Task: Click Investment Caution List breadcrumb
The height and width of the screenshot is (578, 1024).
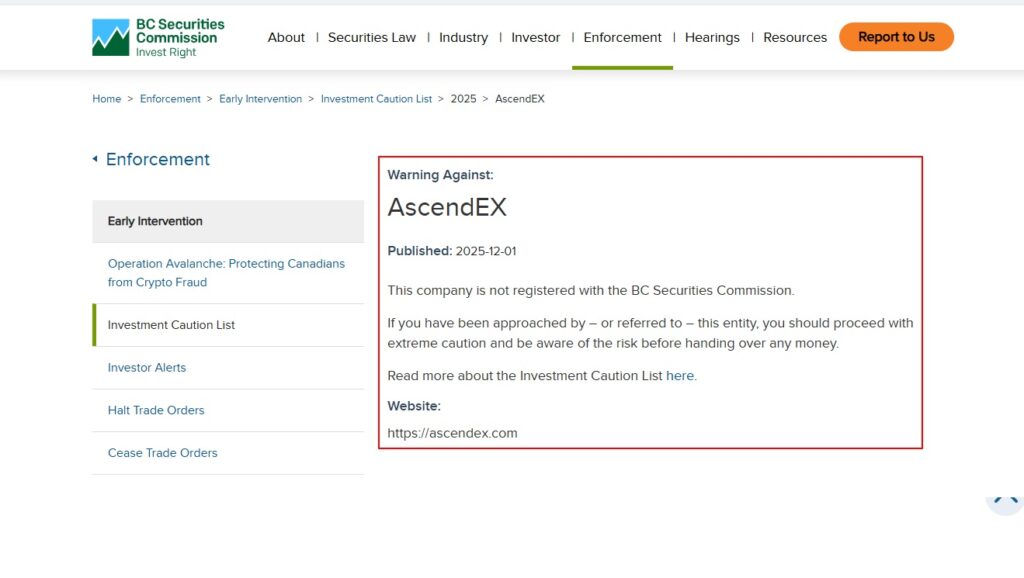Action: tap(376, 99)
